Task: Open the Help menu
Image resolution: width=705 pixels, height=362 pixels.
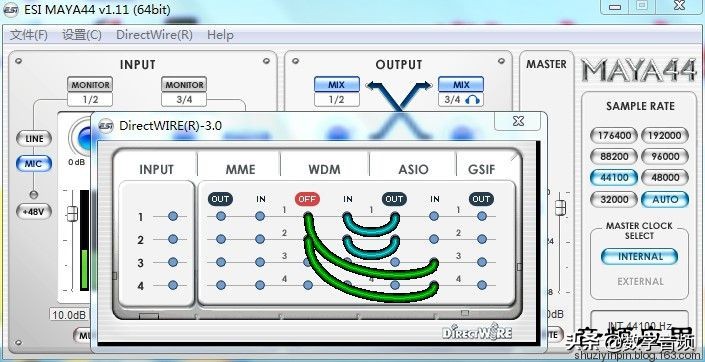Action: [x=220, y=35]
